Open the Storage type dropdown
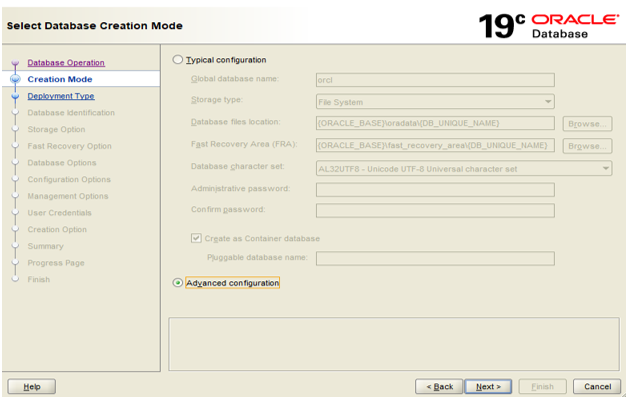This screenshot has height=402, width=630. [x=435, y=102]
